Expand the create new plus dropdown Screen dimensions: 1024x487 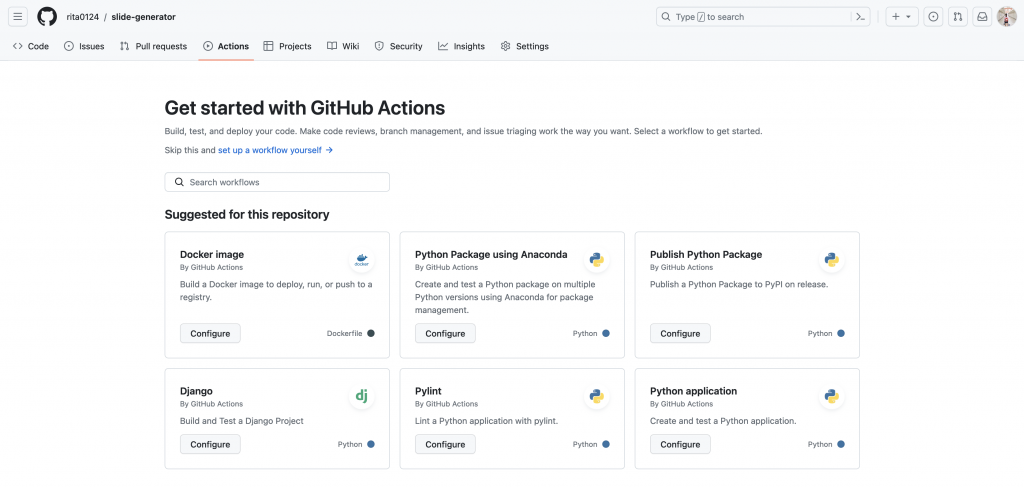coord(901,17)
